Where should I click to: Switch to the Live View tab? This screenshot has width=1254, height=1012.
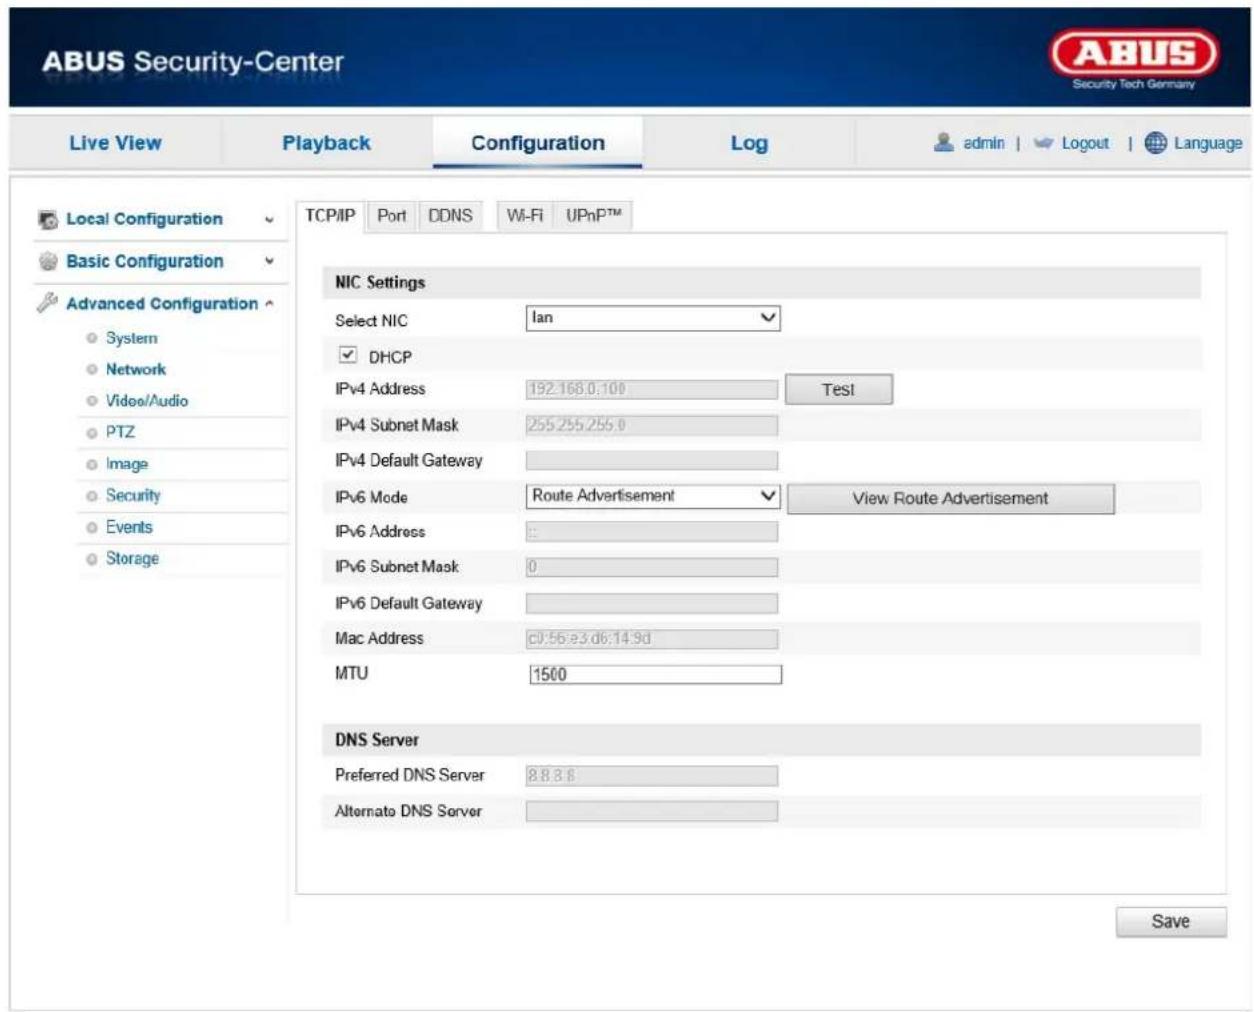[x=115, y=143]
